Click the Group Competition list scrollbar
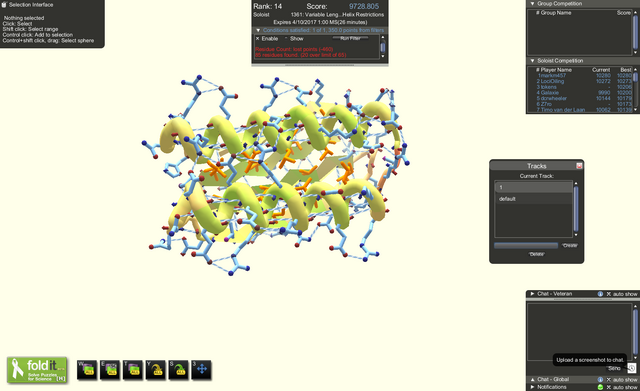This screenshot has height=391, width=640. (635, 32)
